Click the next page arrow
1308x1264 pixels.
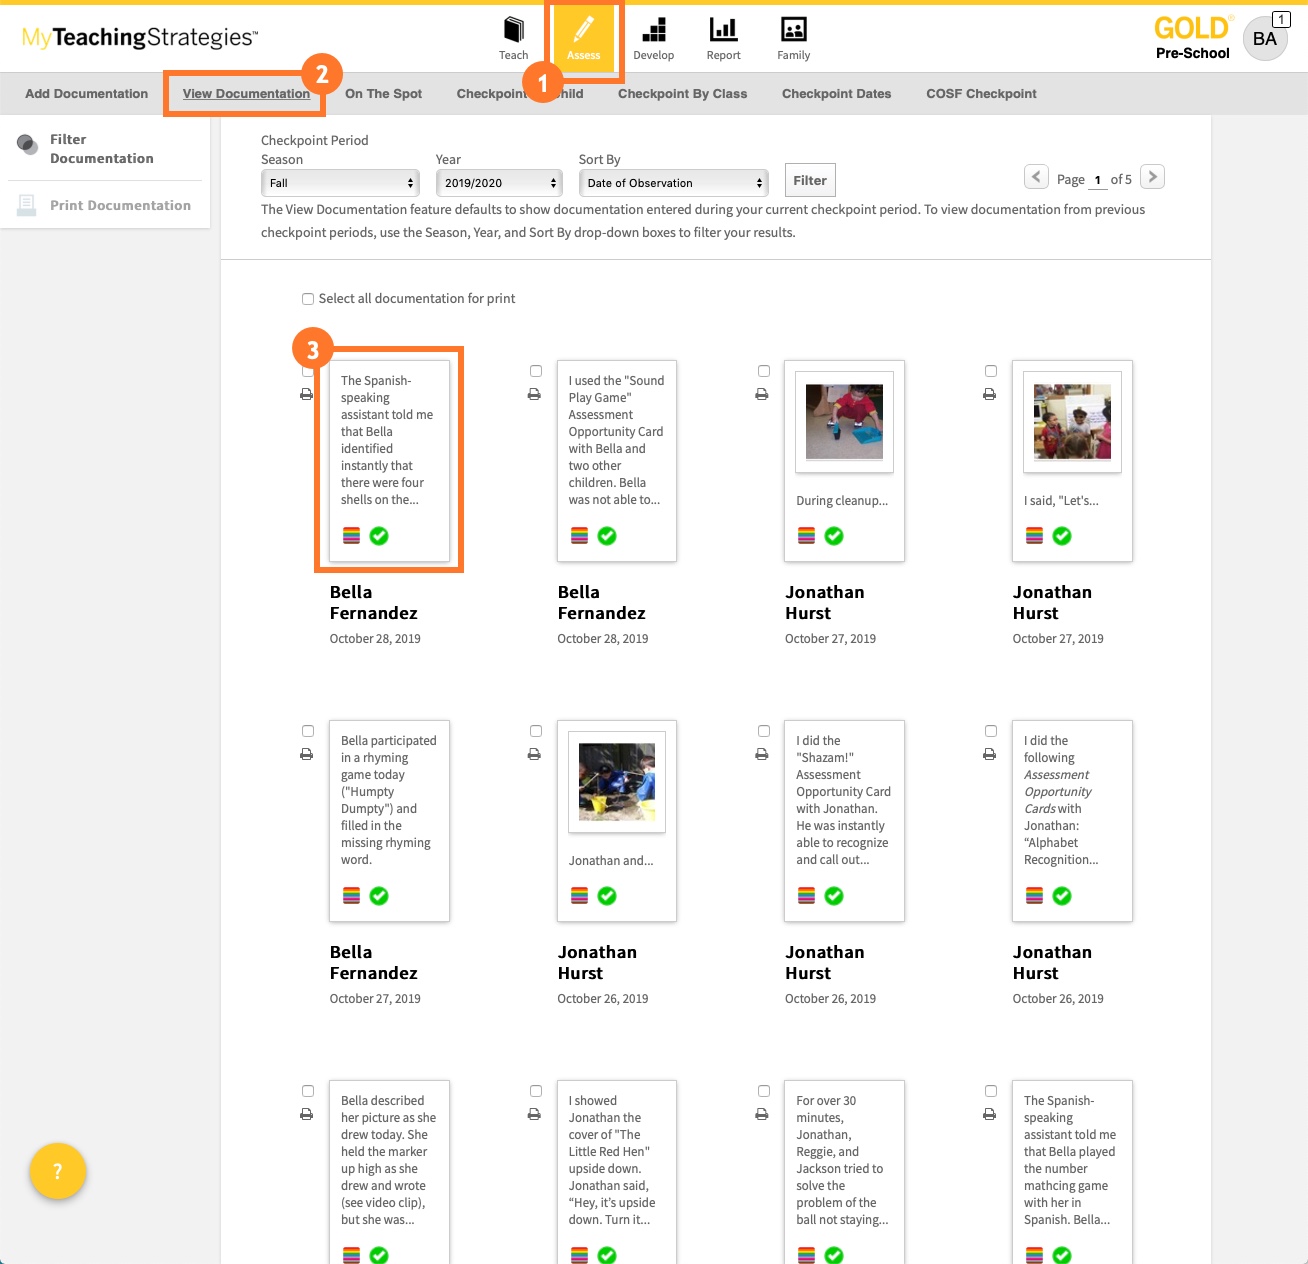pyautogui.click(x=1151, y=176)
